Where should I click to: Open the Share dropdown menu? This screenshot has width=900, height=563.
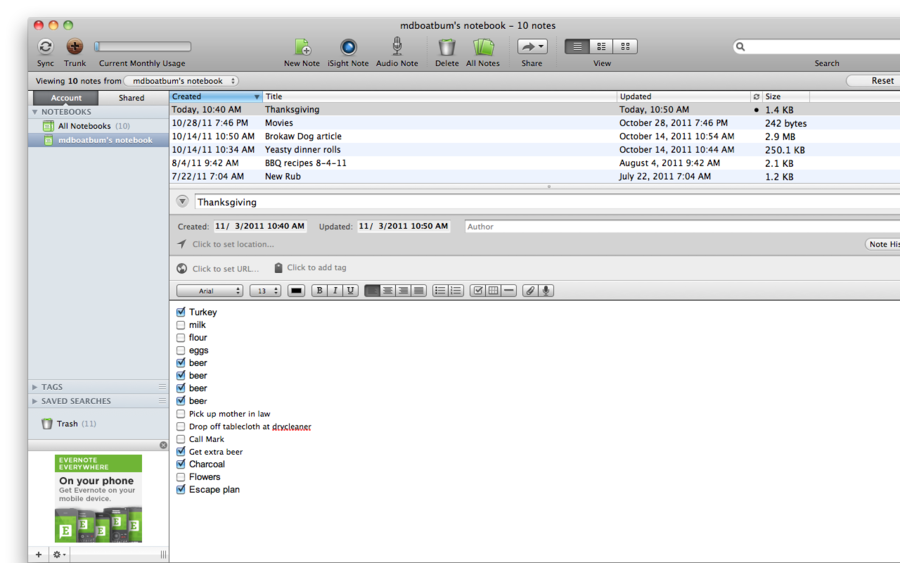click(x=532, y=47)
